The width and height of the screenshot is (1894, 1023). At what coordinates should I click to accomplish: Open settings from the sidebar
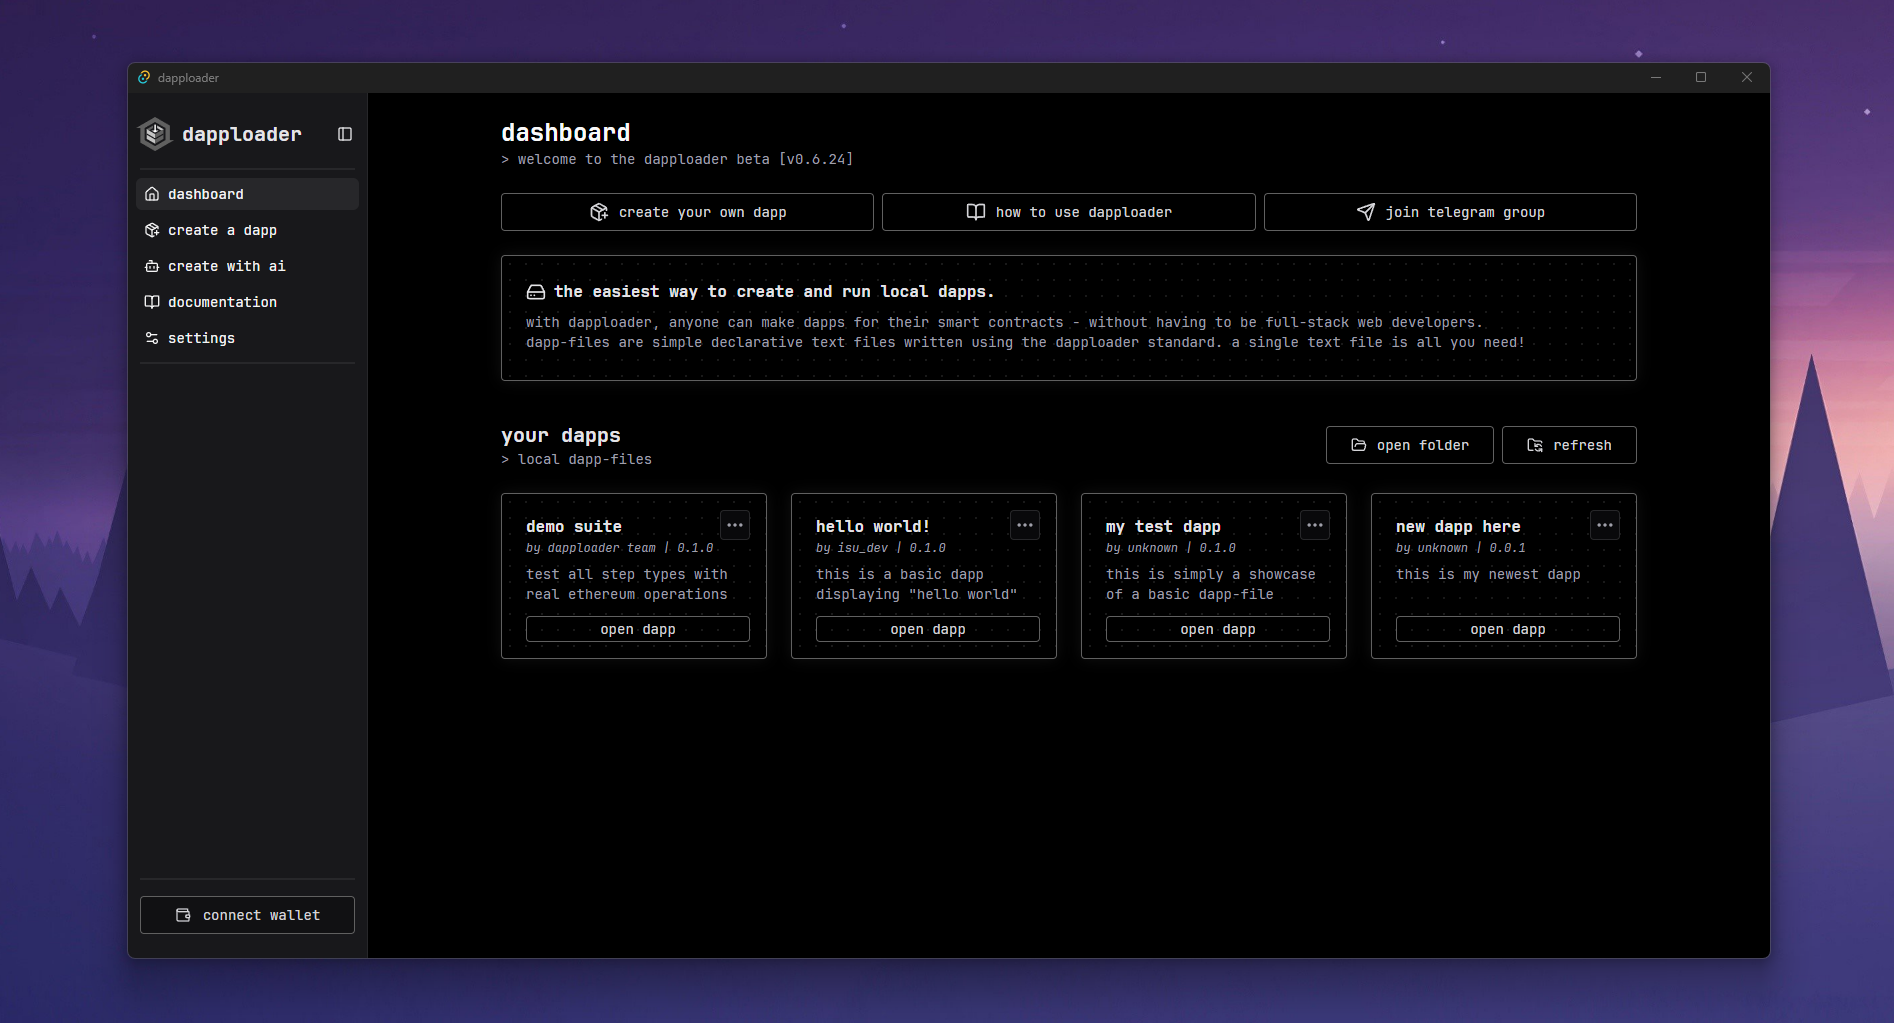(x=247, y=338)
